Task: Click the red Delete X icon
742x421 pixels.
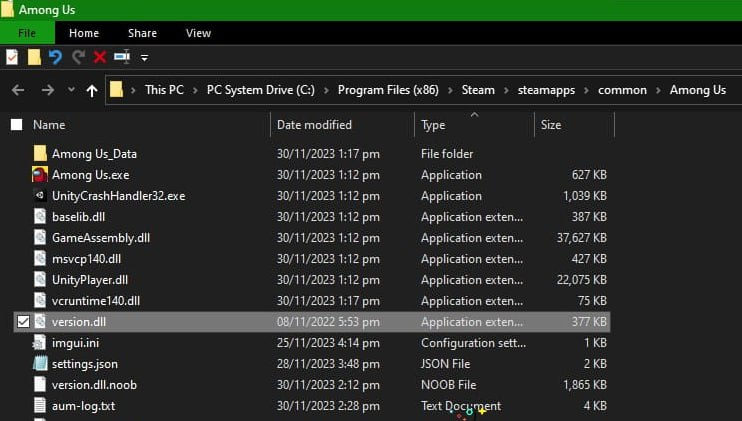Action: click(100, 57)
